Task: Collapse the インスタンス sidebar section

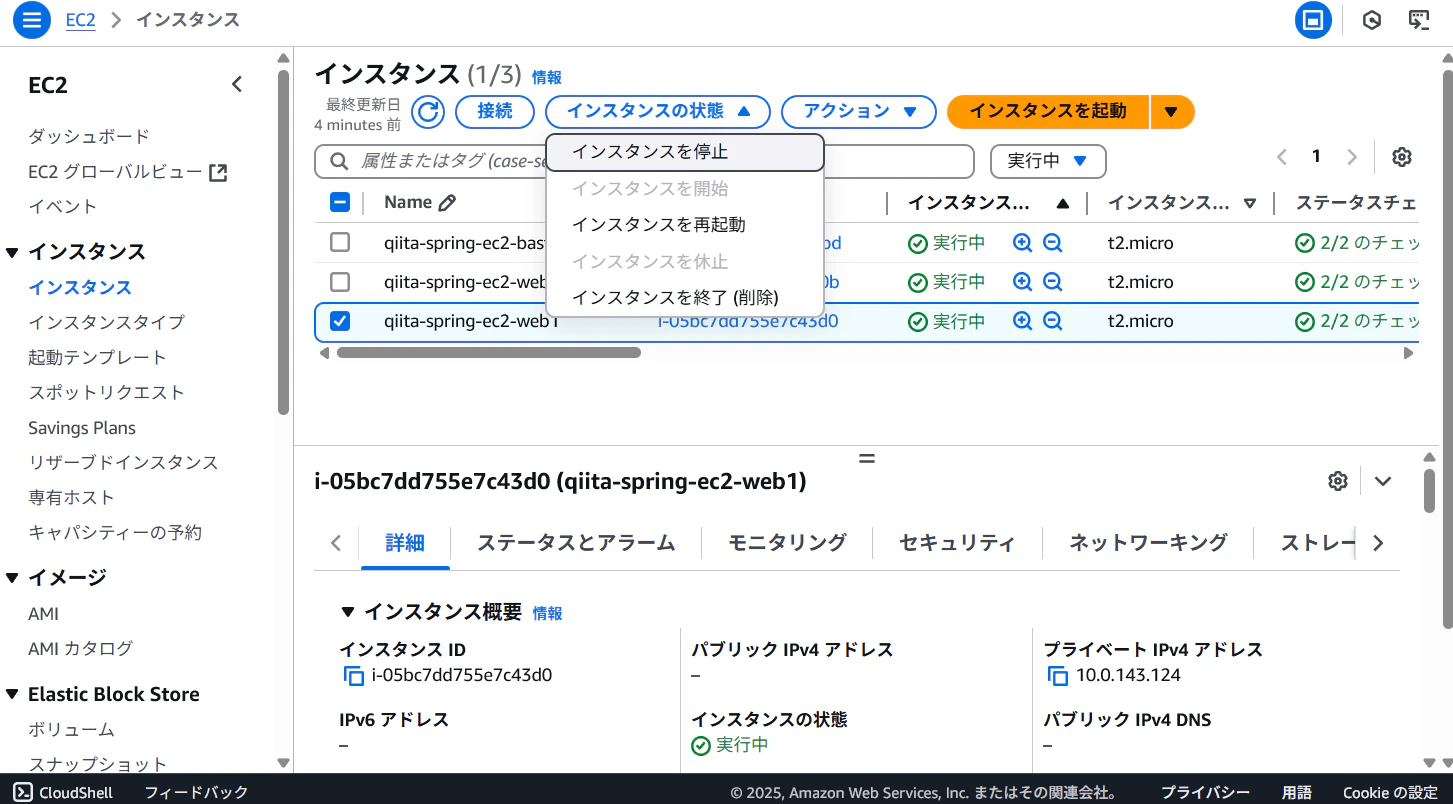Action: (12, 252)
